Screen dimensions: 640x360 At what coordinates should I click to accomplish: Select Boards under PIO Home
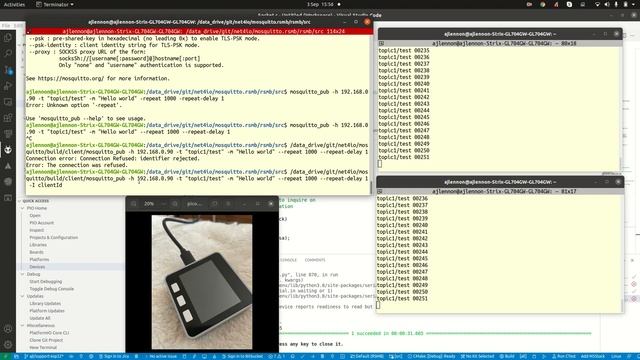[36, 252]
